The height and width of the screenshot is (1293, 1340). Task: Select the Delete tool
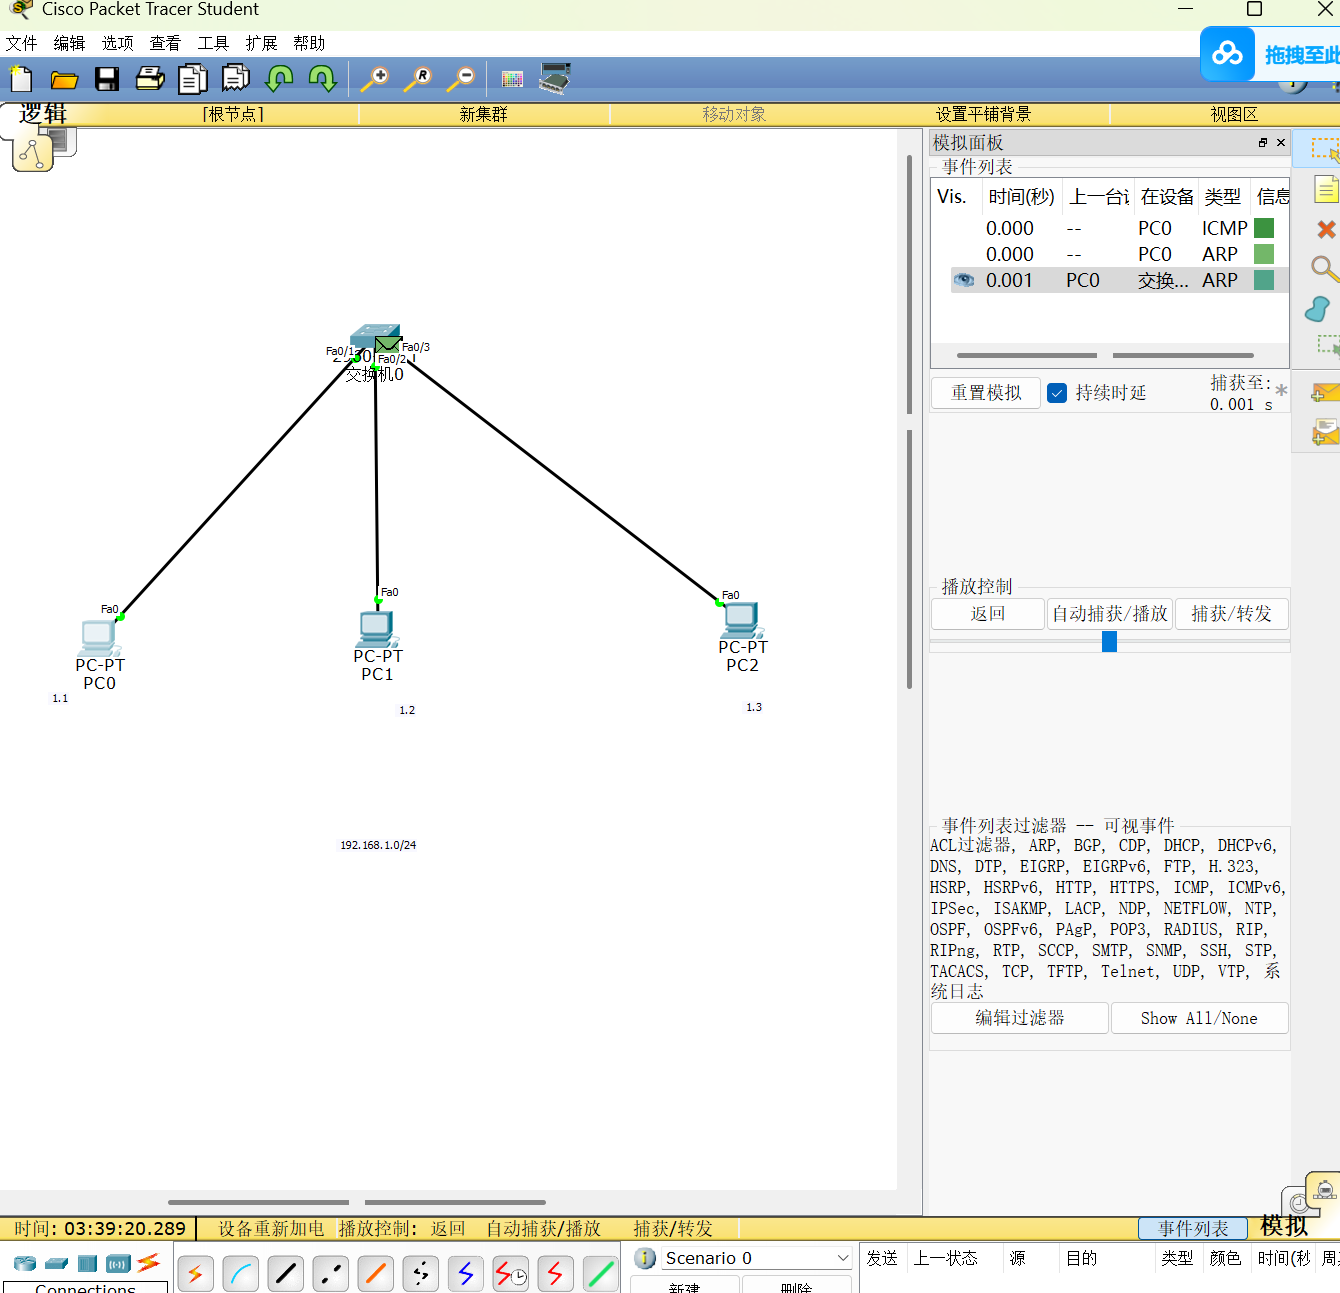coord(1326,229)
